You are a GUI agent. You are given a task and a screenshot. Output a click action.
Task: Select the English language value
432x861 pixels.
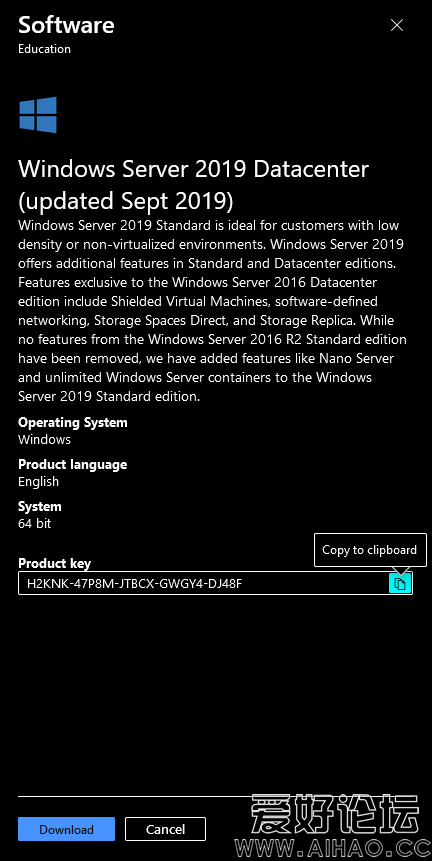click(x=38, y=482)
